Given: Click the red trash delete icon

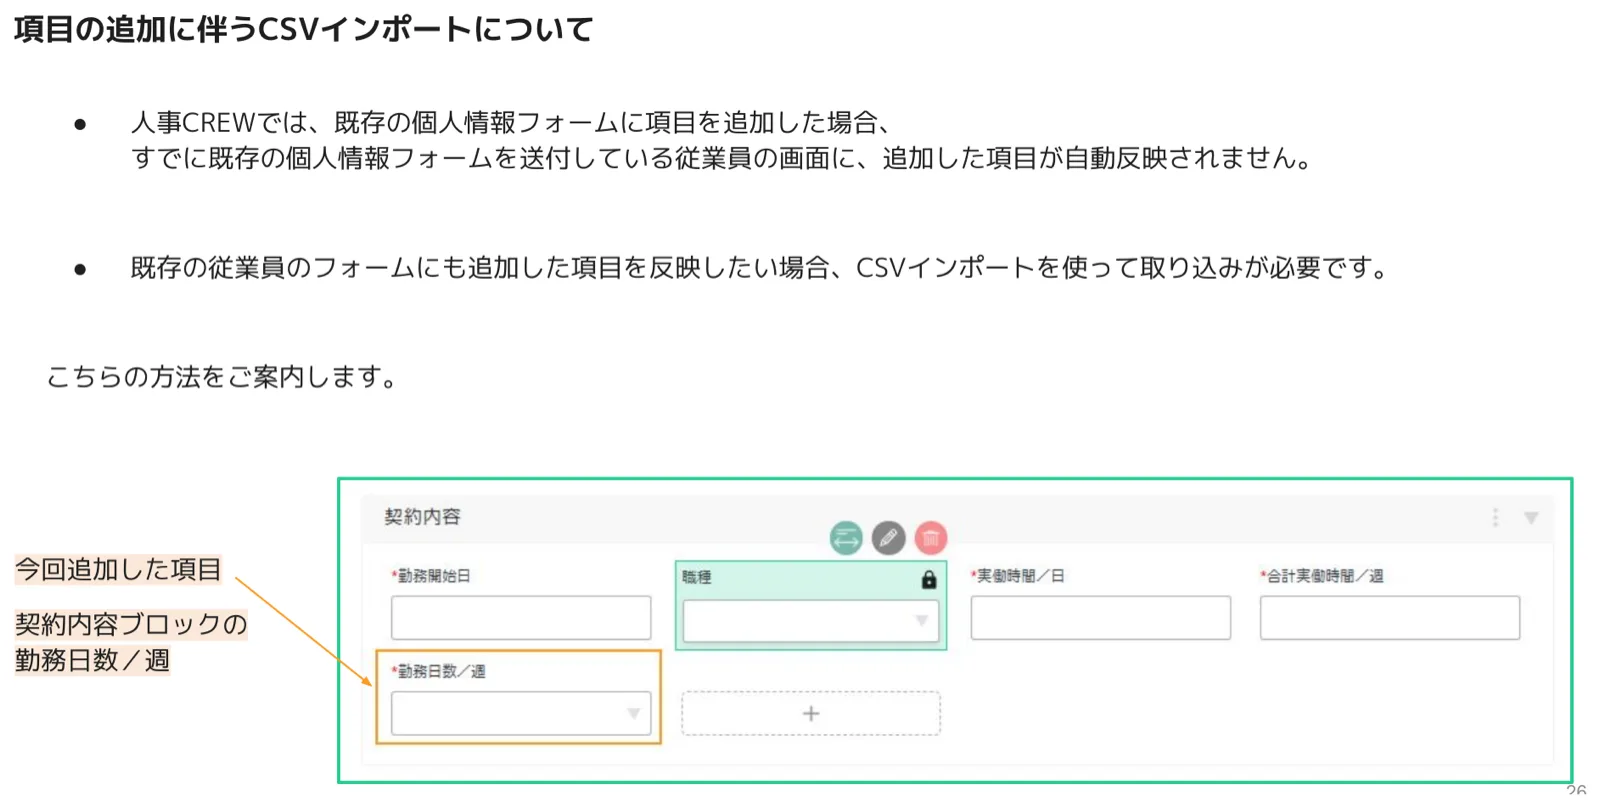Looking at the screenshot, I should pyautogui.click(x=930, y=538).
